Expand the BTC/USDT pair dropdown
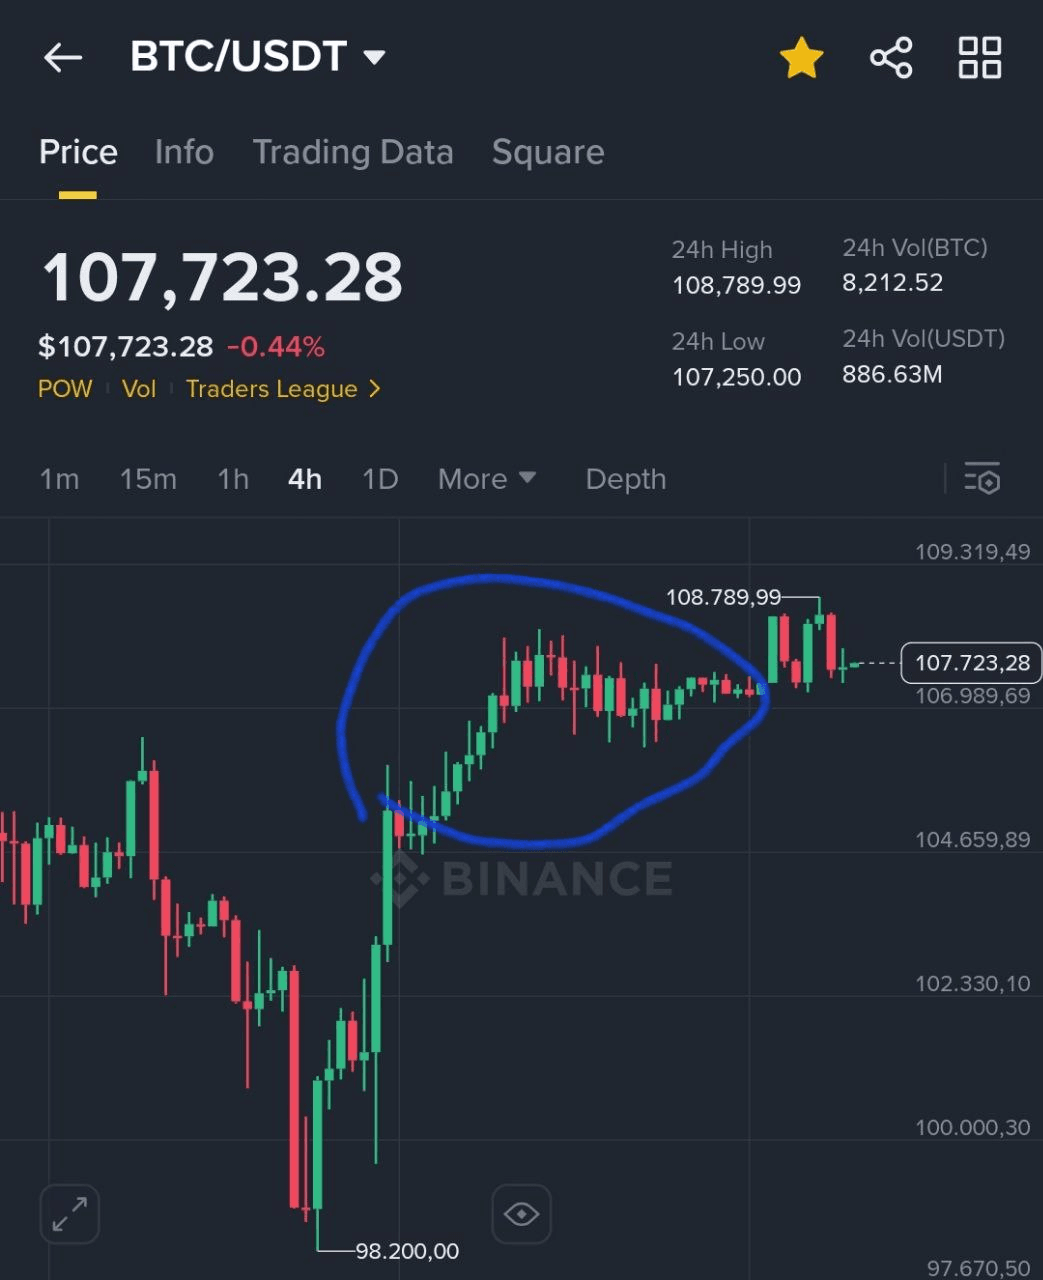 click(x=375, y=58)
